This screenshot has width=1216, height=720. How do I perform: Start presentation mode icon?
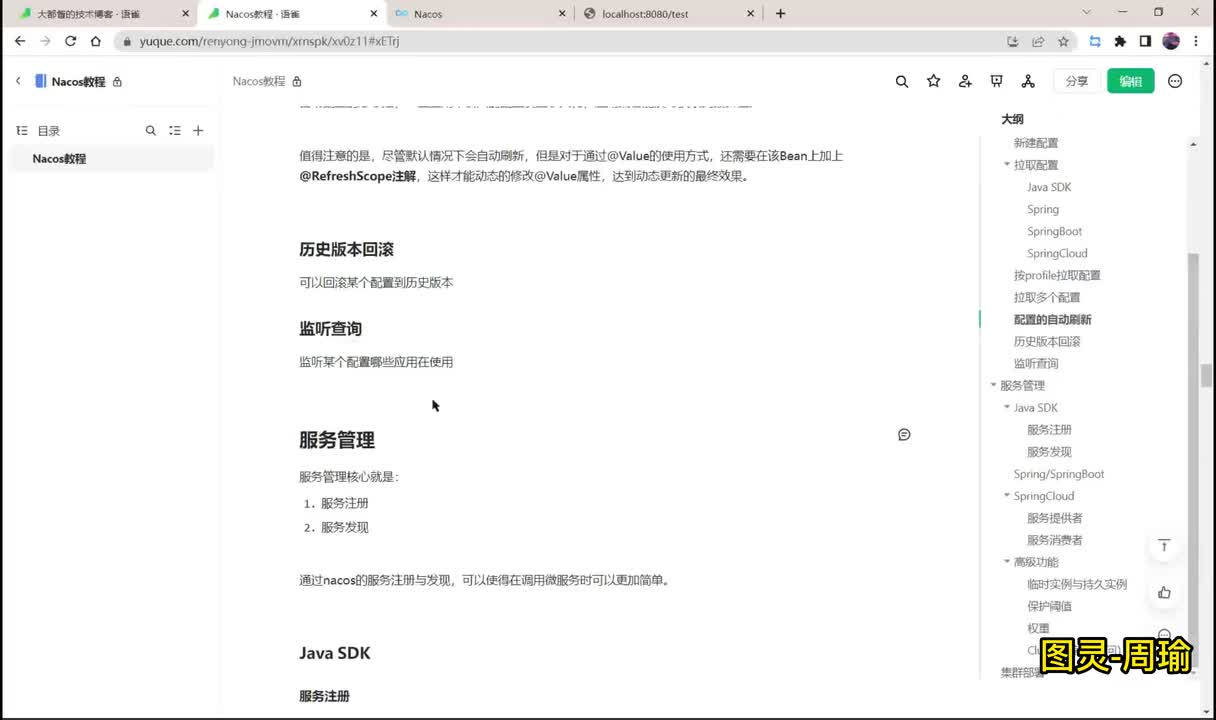996,81
